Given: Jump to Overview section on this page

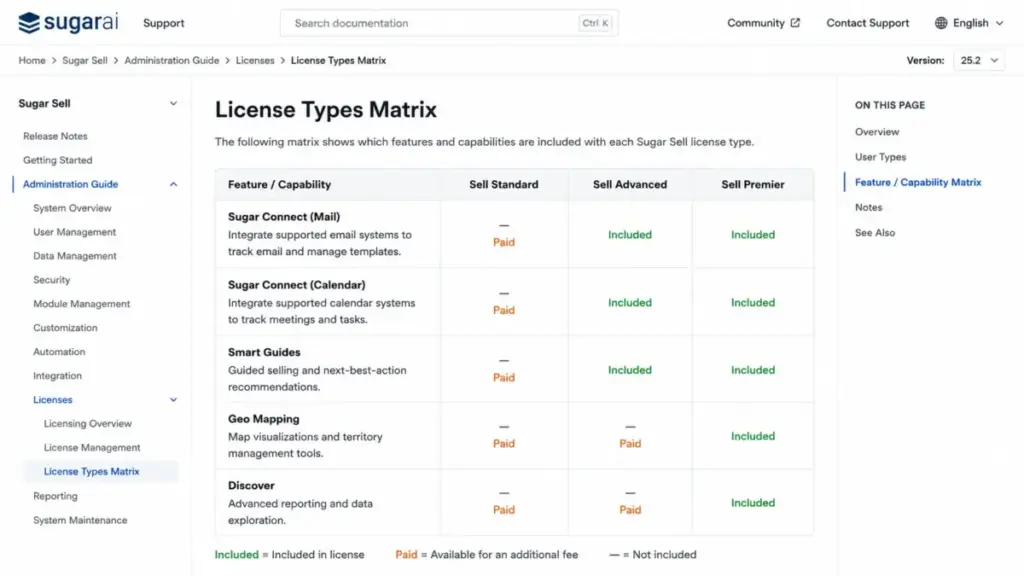Looking at the screenshot, I should point(877,131).
